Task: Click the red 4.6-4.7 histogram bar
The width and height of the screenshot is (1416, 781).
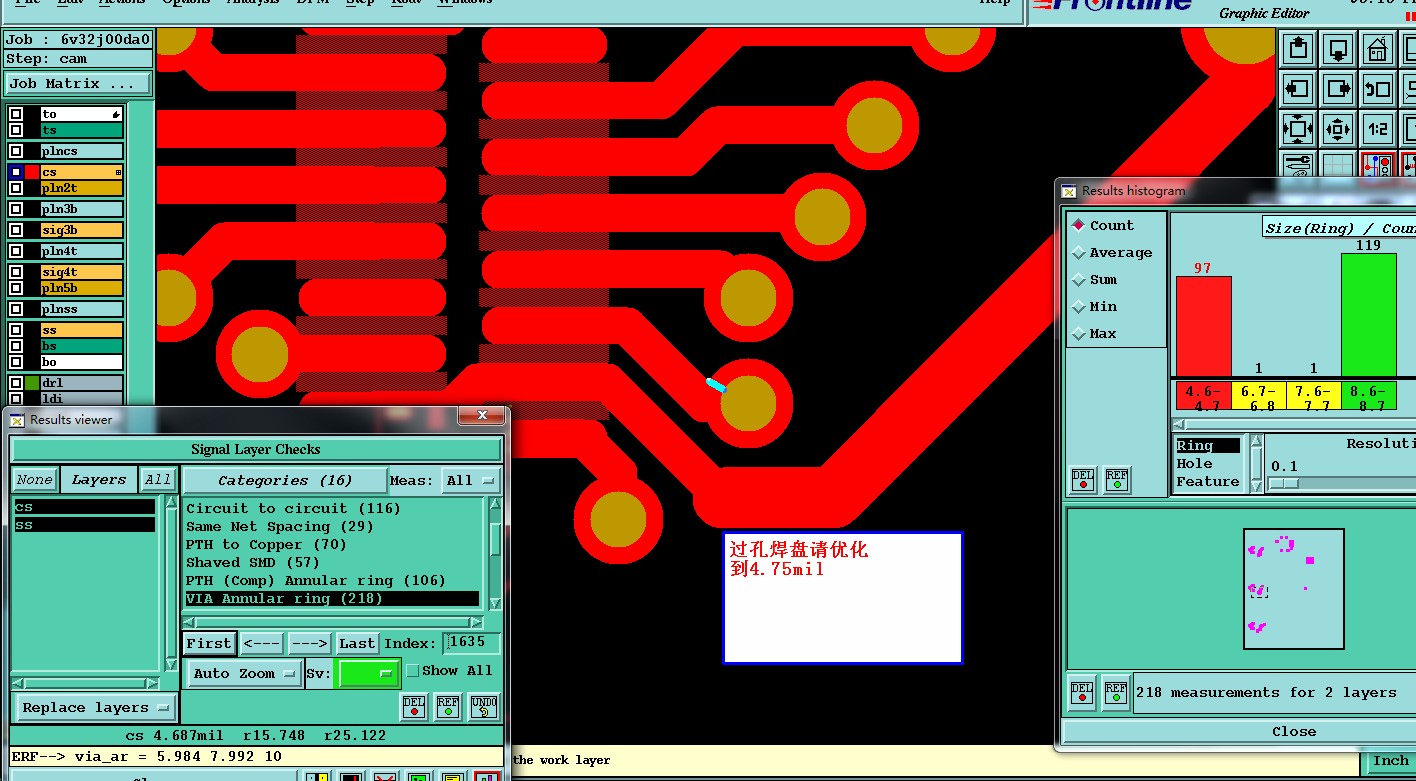Action: pyautogui.click(x=1203, y=326)
